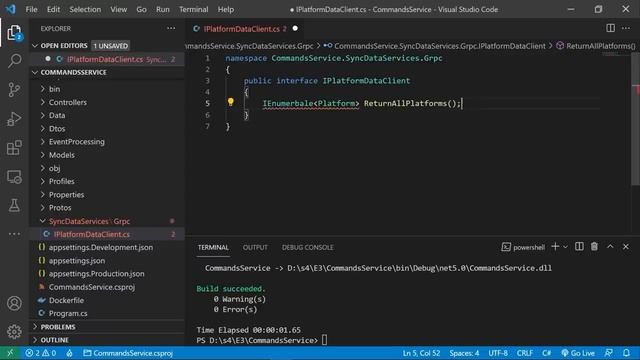Open the Help menu

[226, 9]
